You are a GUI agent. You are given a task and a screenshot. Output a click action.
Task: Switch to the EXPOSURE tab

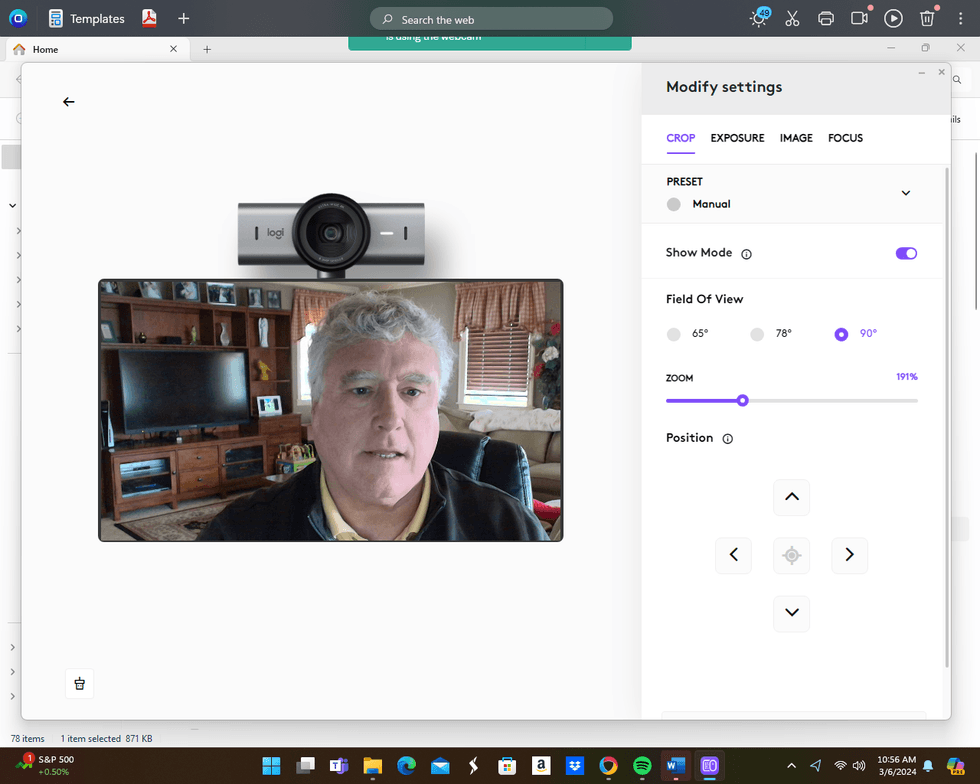[x=737, y=138]
